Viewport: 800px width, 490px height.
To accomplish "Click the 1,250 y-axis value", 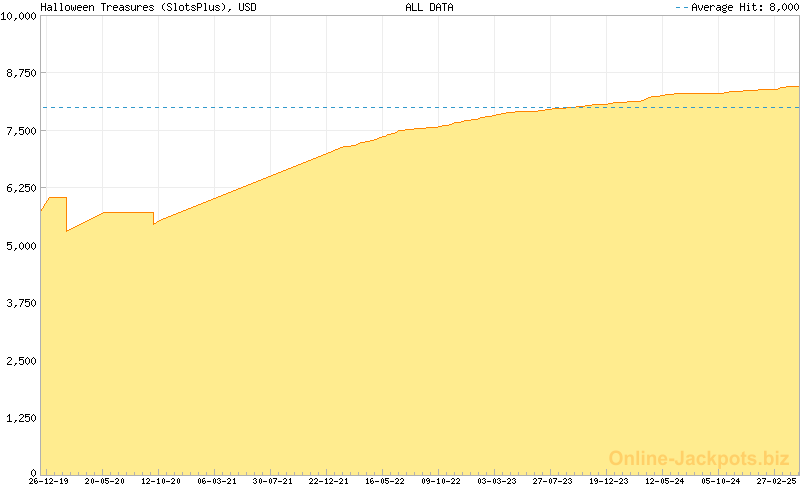I will click(22, 418).
